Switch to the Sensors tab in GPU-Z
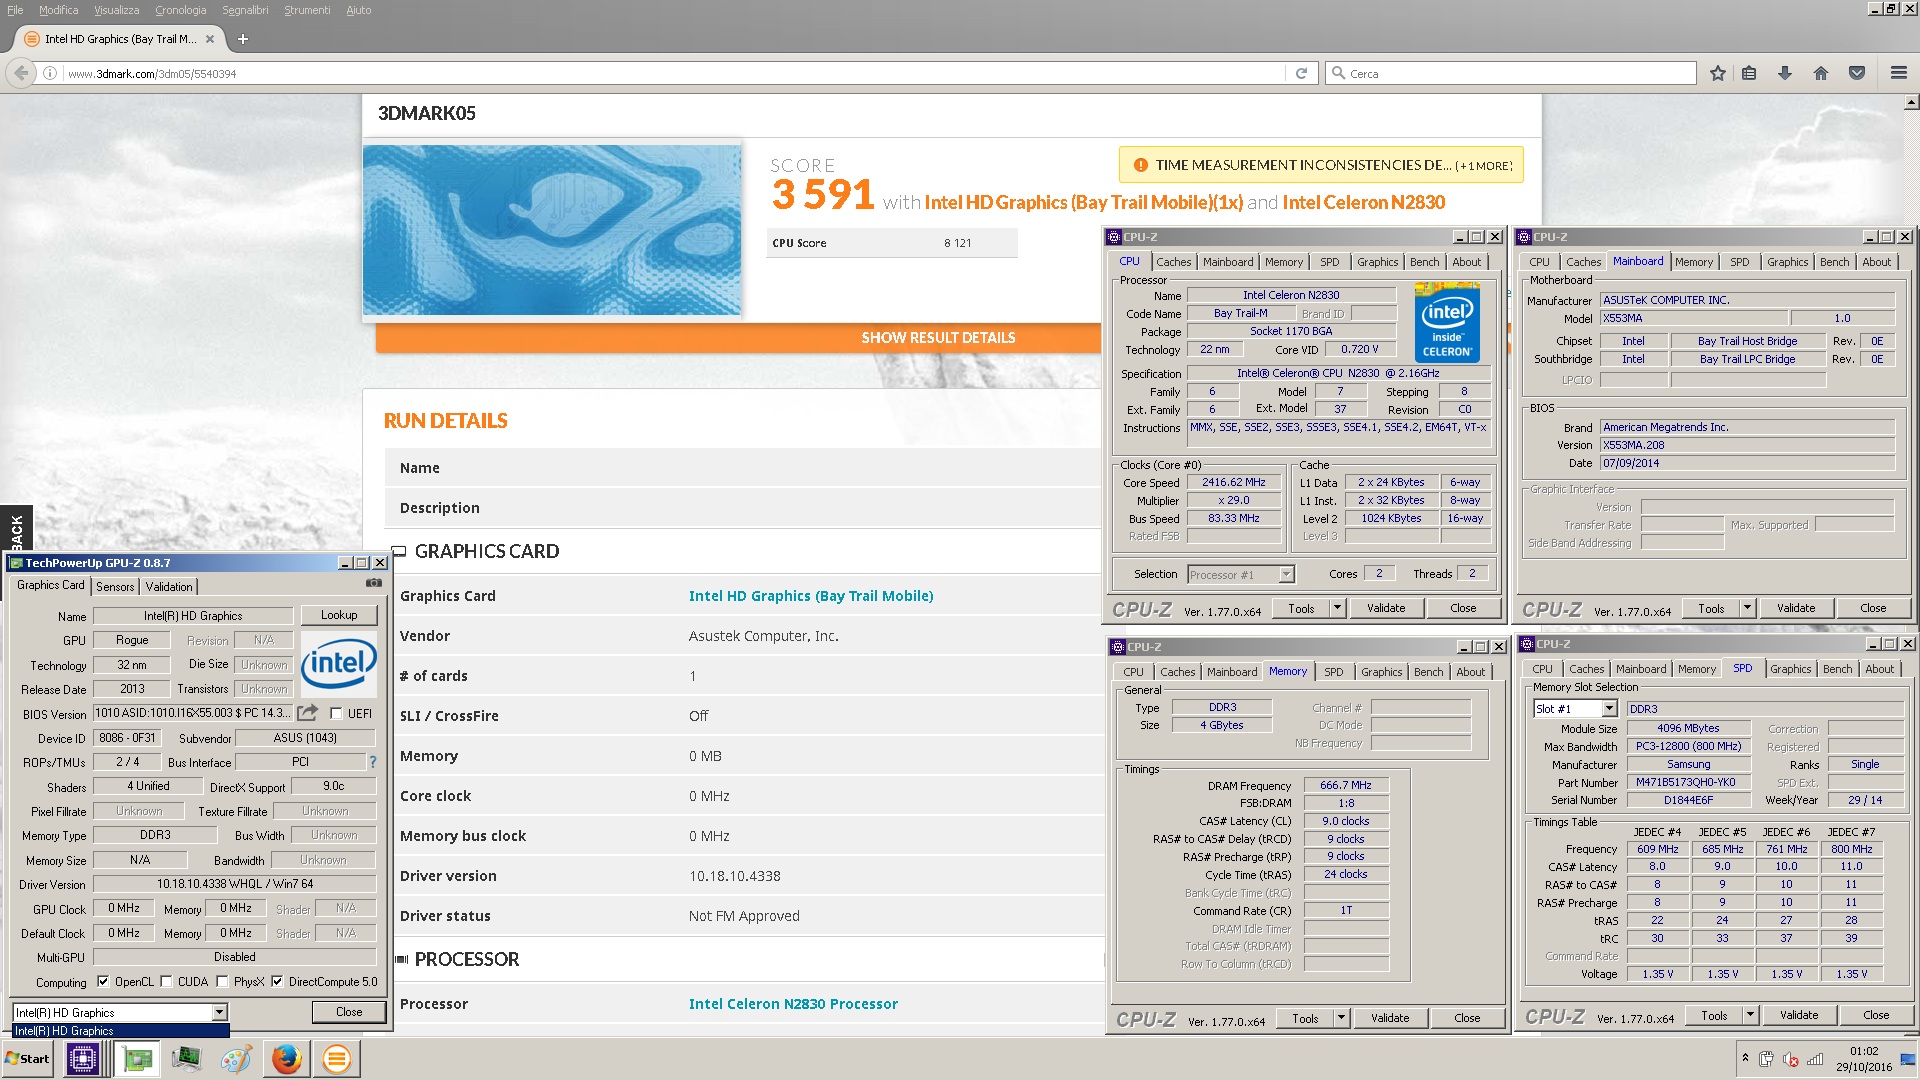Image resolution: width=1920 pixels, height=1080 pixels. tap(115, 587)
